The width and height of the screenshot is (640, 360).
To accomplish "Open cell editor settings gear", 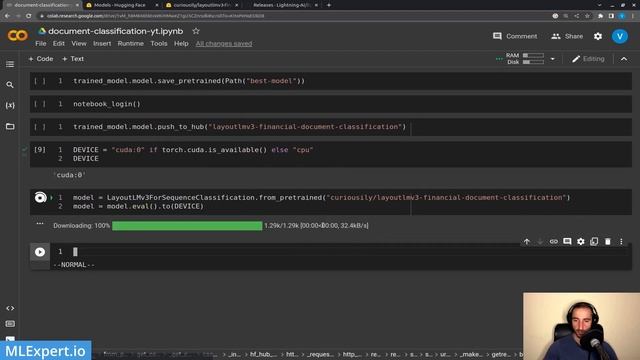I will point(581,242).
